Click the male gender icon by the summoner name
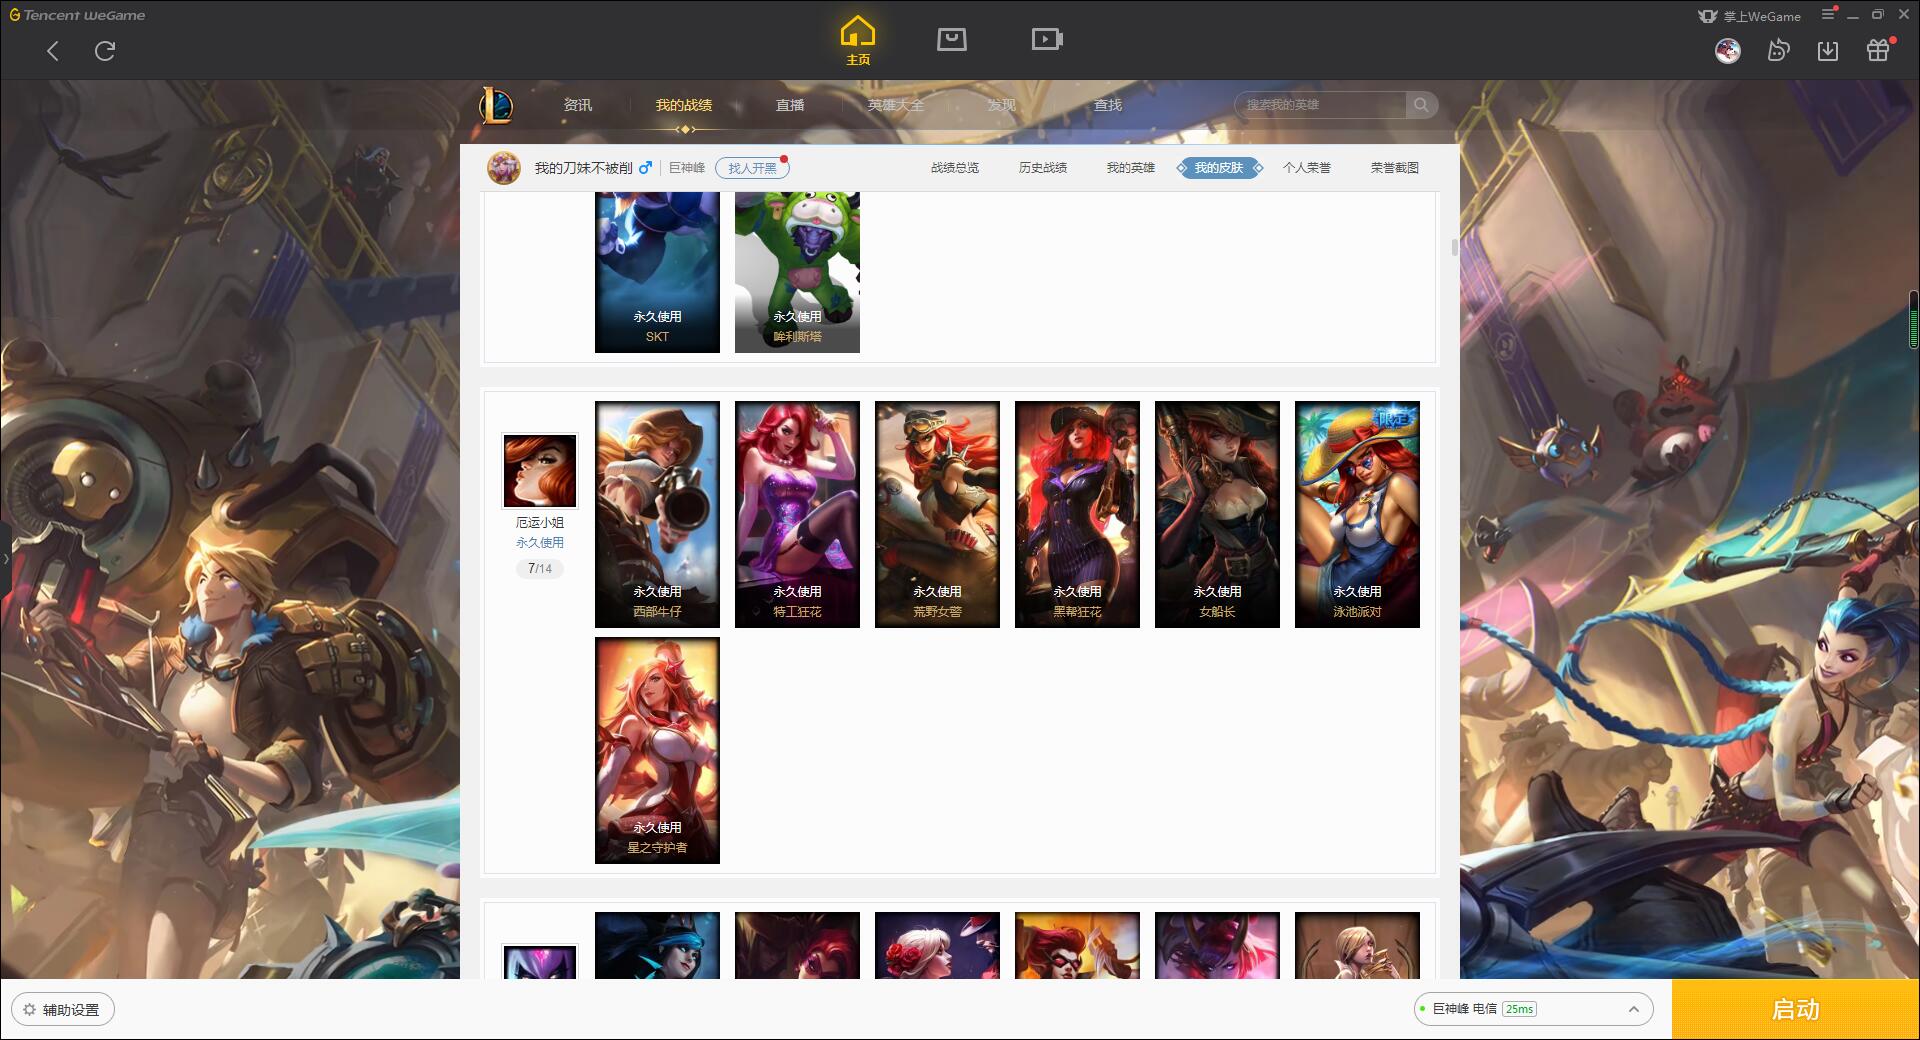 point(646,168)
